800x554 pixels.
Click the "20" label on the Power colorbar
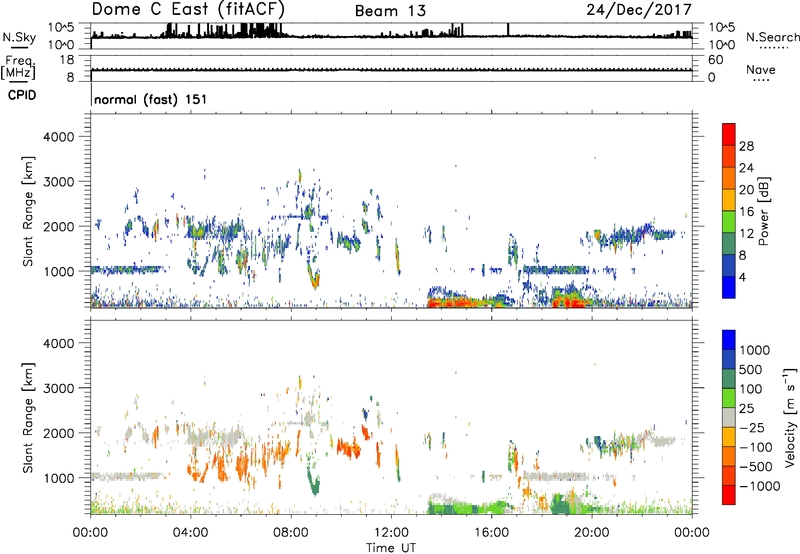pyautogui.click(x=746, y=190)
